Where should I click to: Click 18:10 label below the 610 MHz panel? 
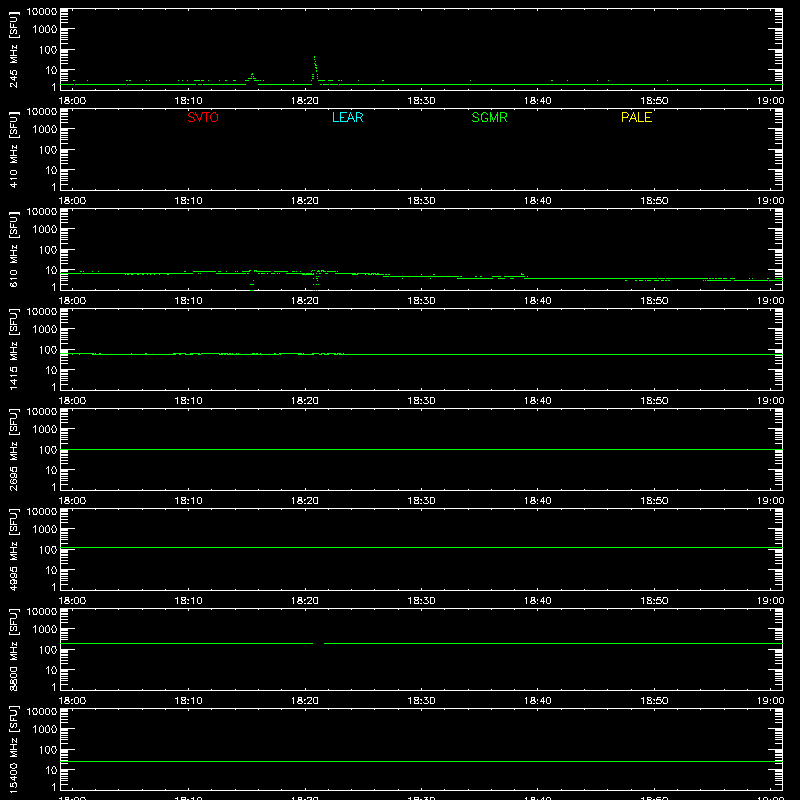(188, 301)
